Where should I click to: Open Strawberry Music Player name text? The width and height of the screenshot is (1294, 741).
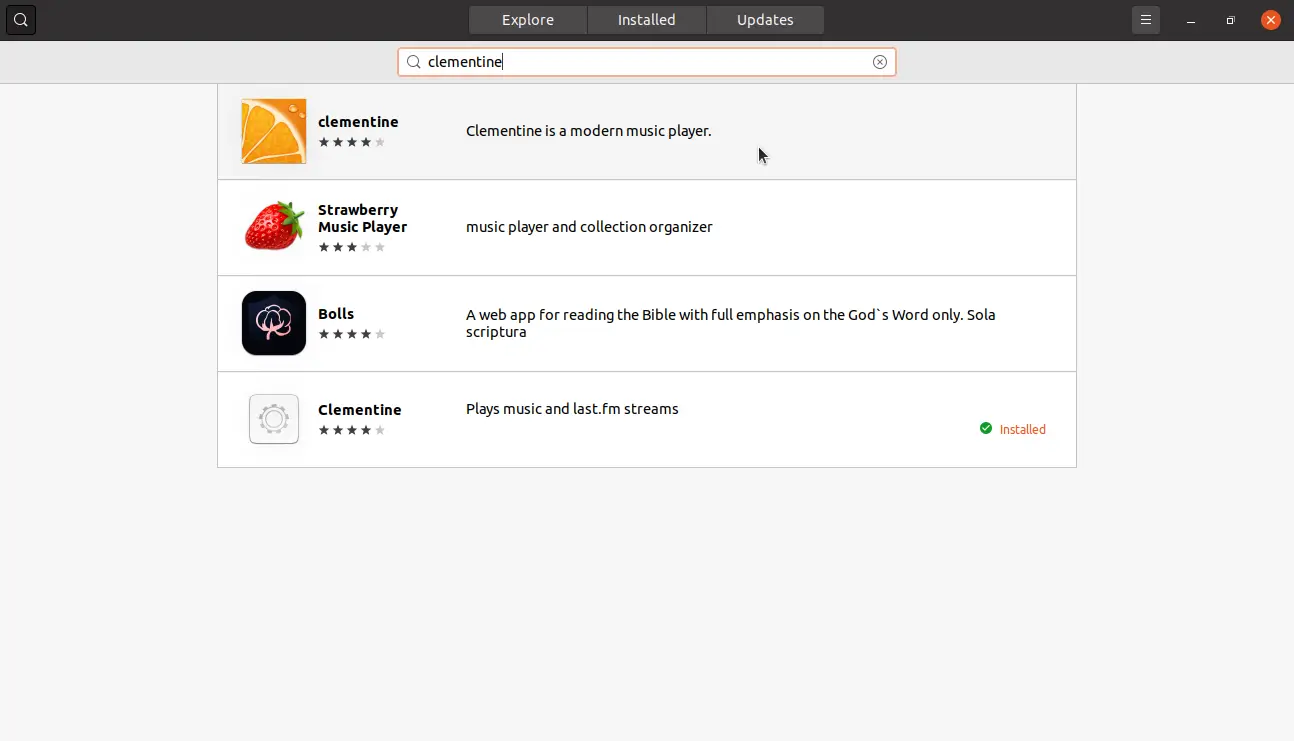pos(362,218)
